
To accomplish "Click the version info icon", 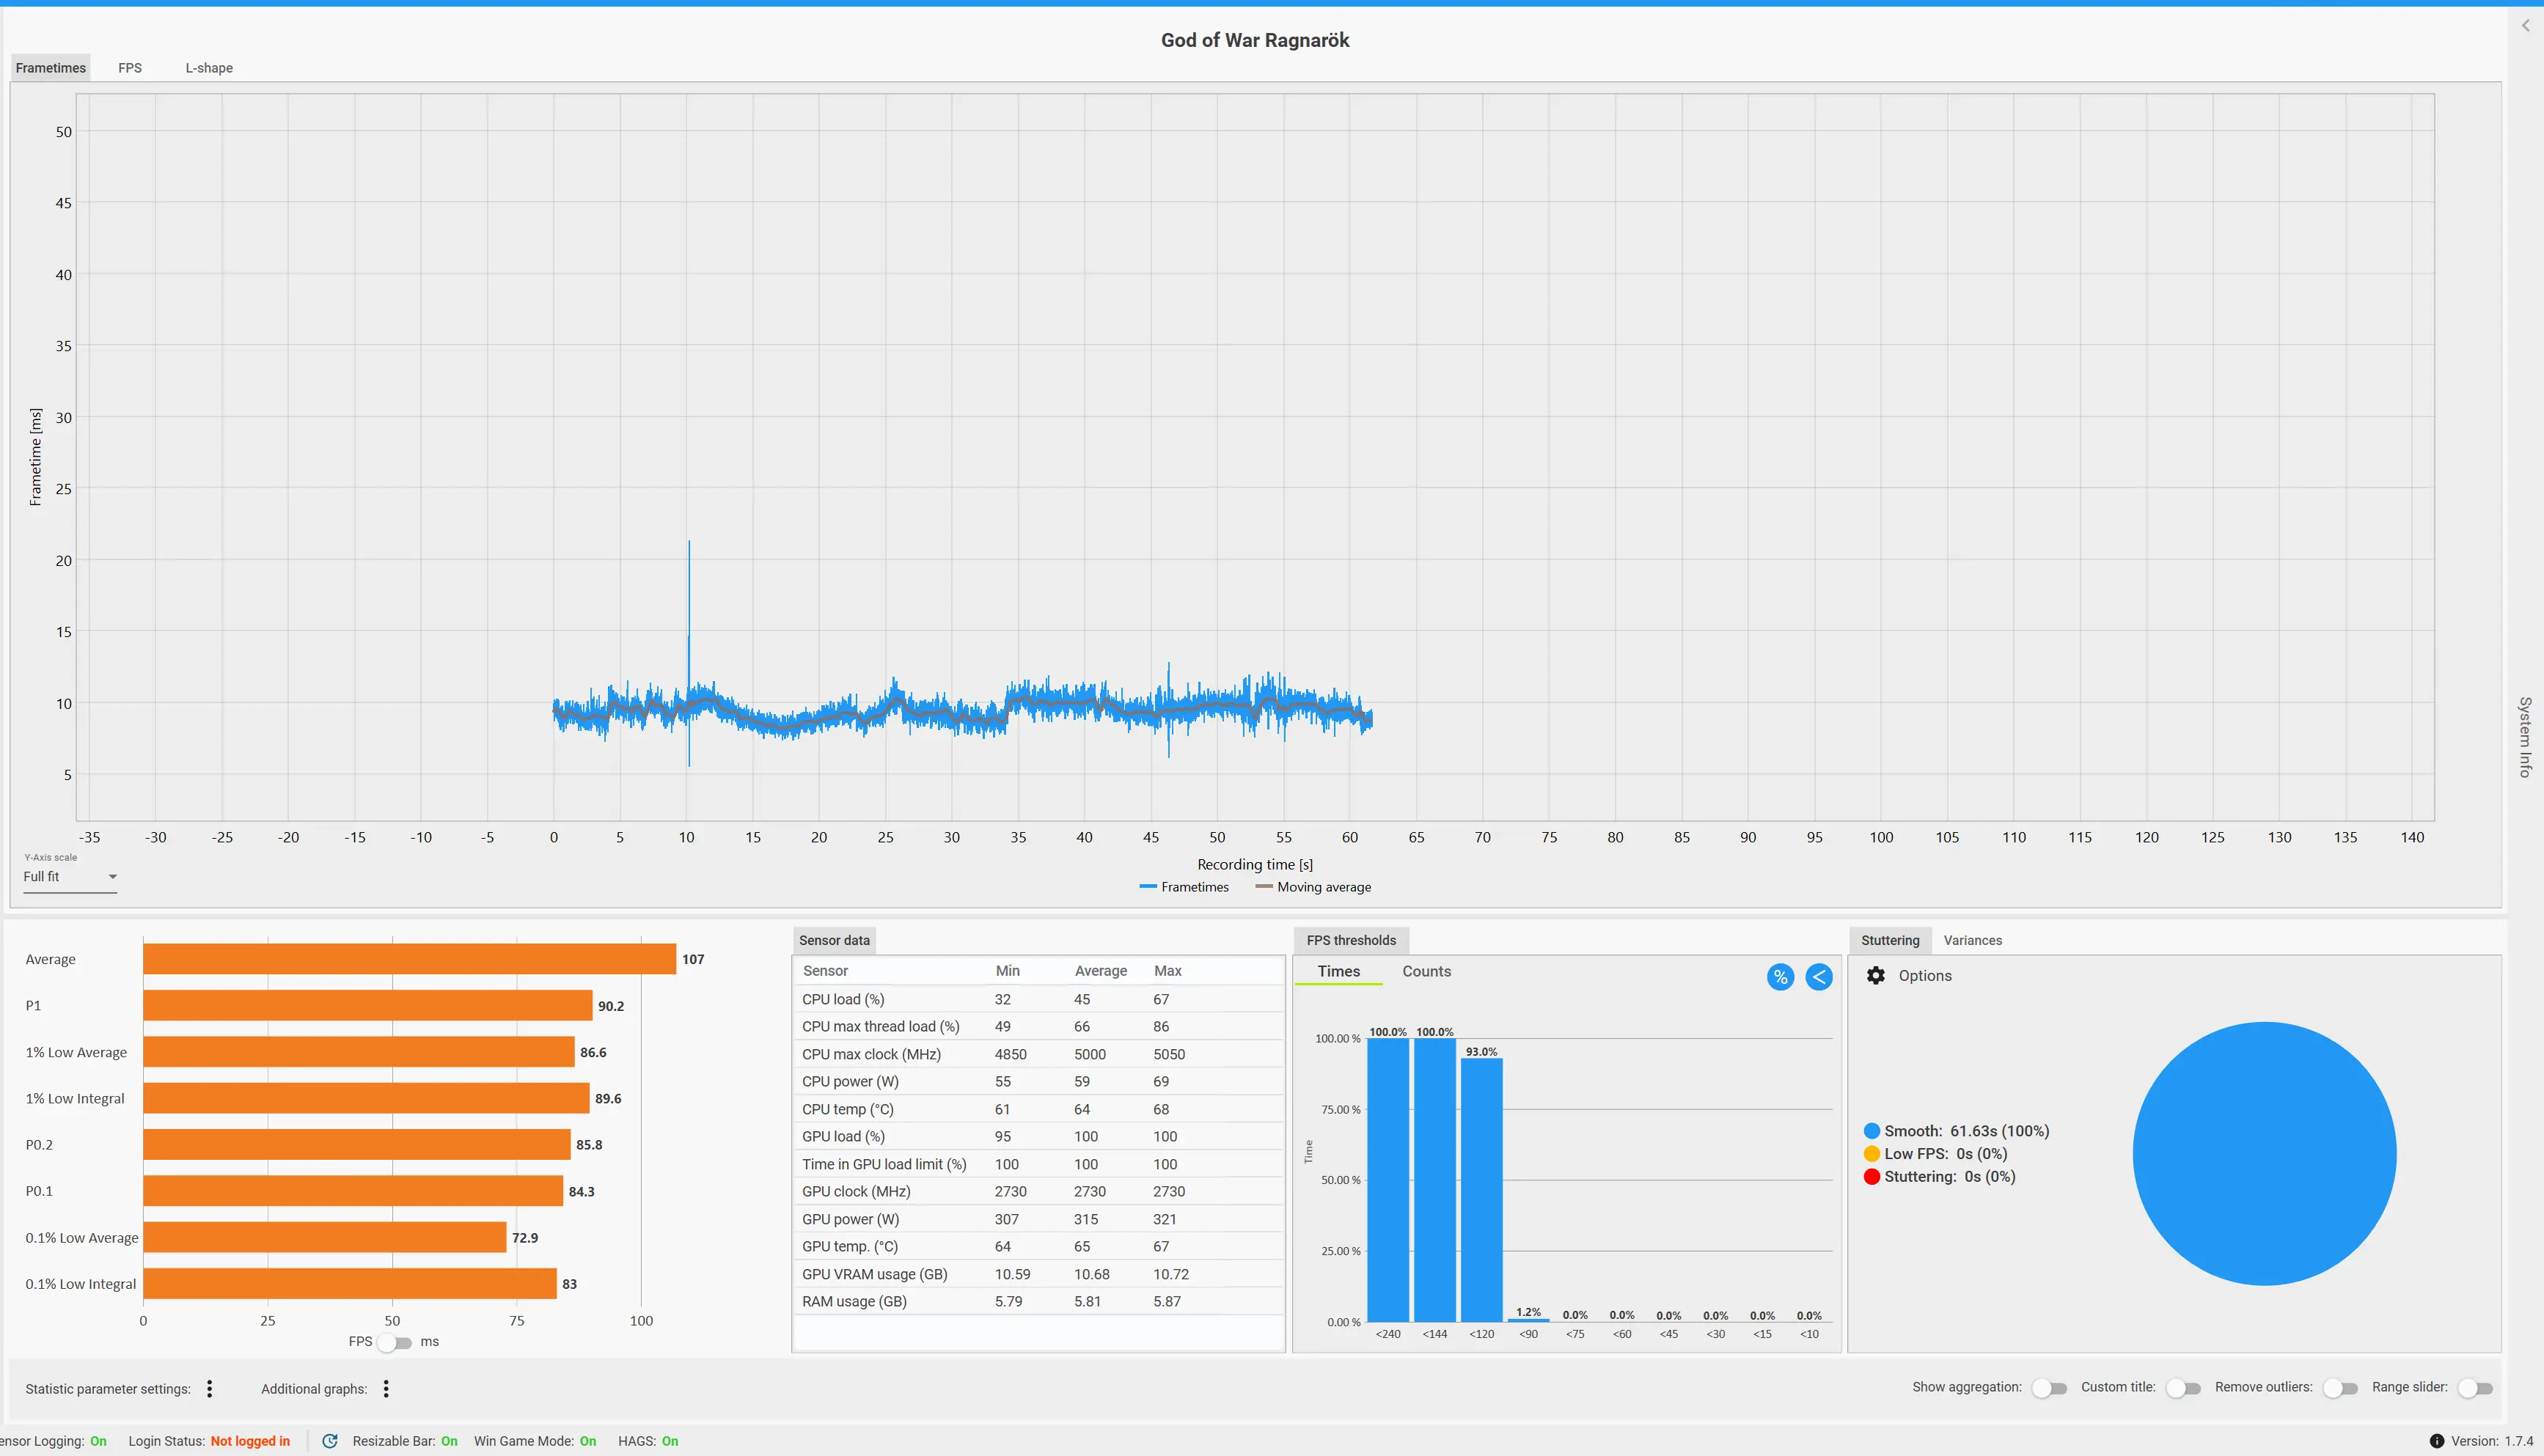I will click(2437, 1441).
